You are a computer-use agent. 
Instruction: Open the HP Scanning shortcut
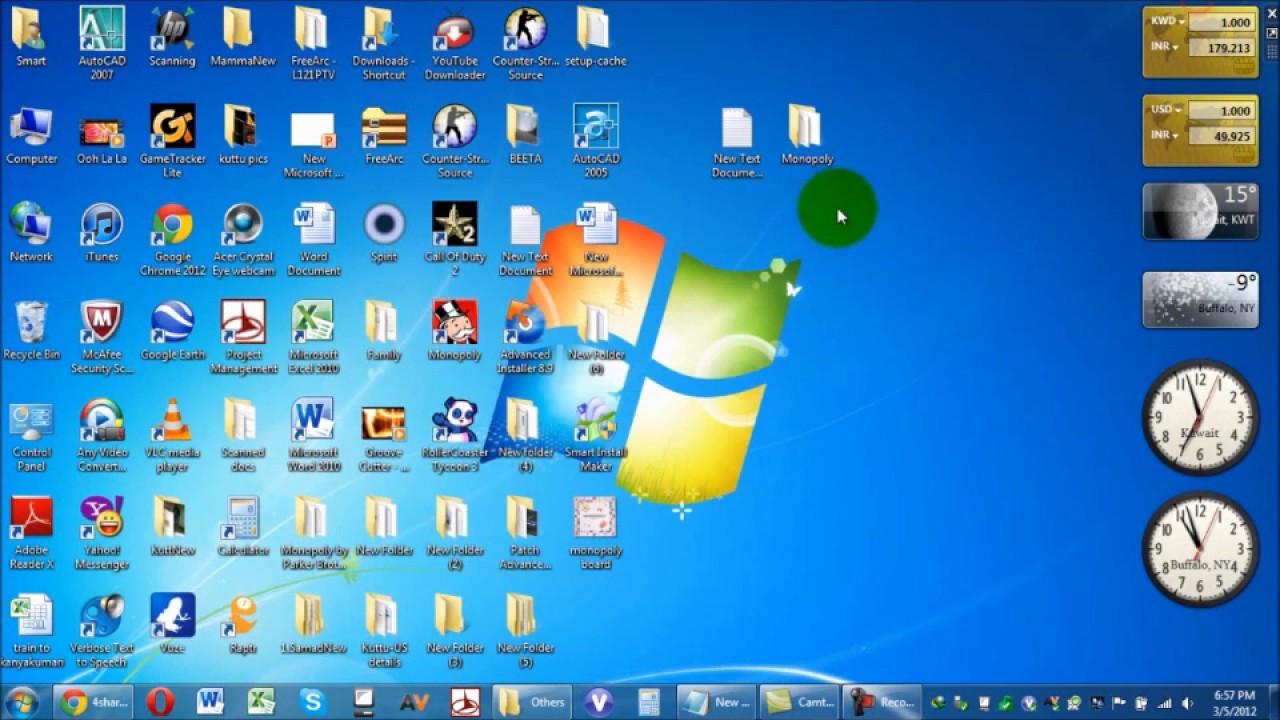click(x=172, y=38)
